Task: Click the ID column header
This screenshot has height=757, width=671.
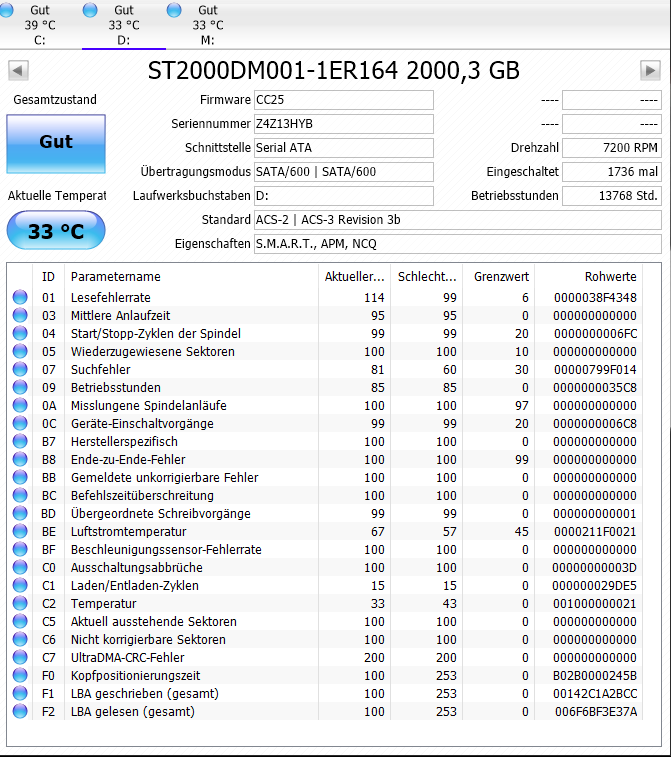Action: 48,277
